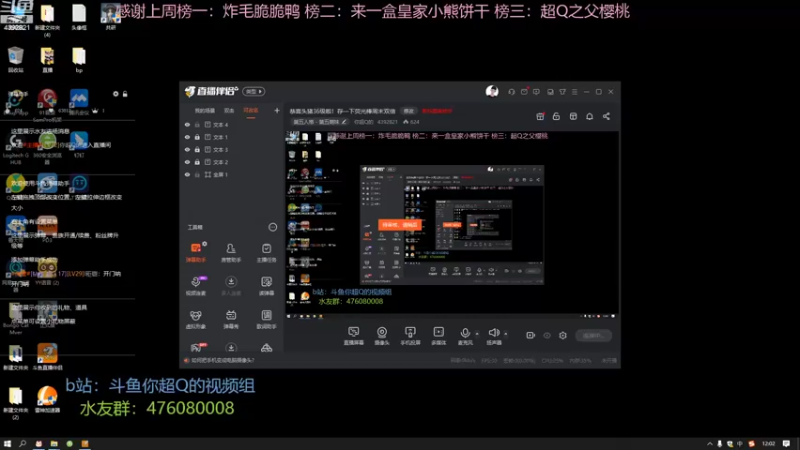Screen dimensions: 800x450
Task: Open the 主播任务 tool
Action: [x=266, y=253]
